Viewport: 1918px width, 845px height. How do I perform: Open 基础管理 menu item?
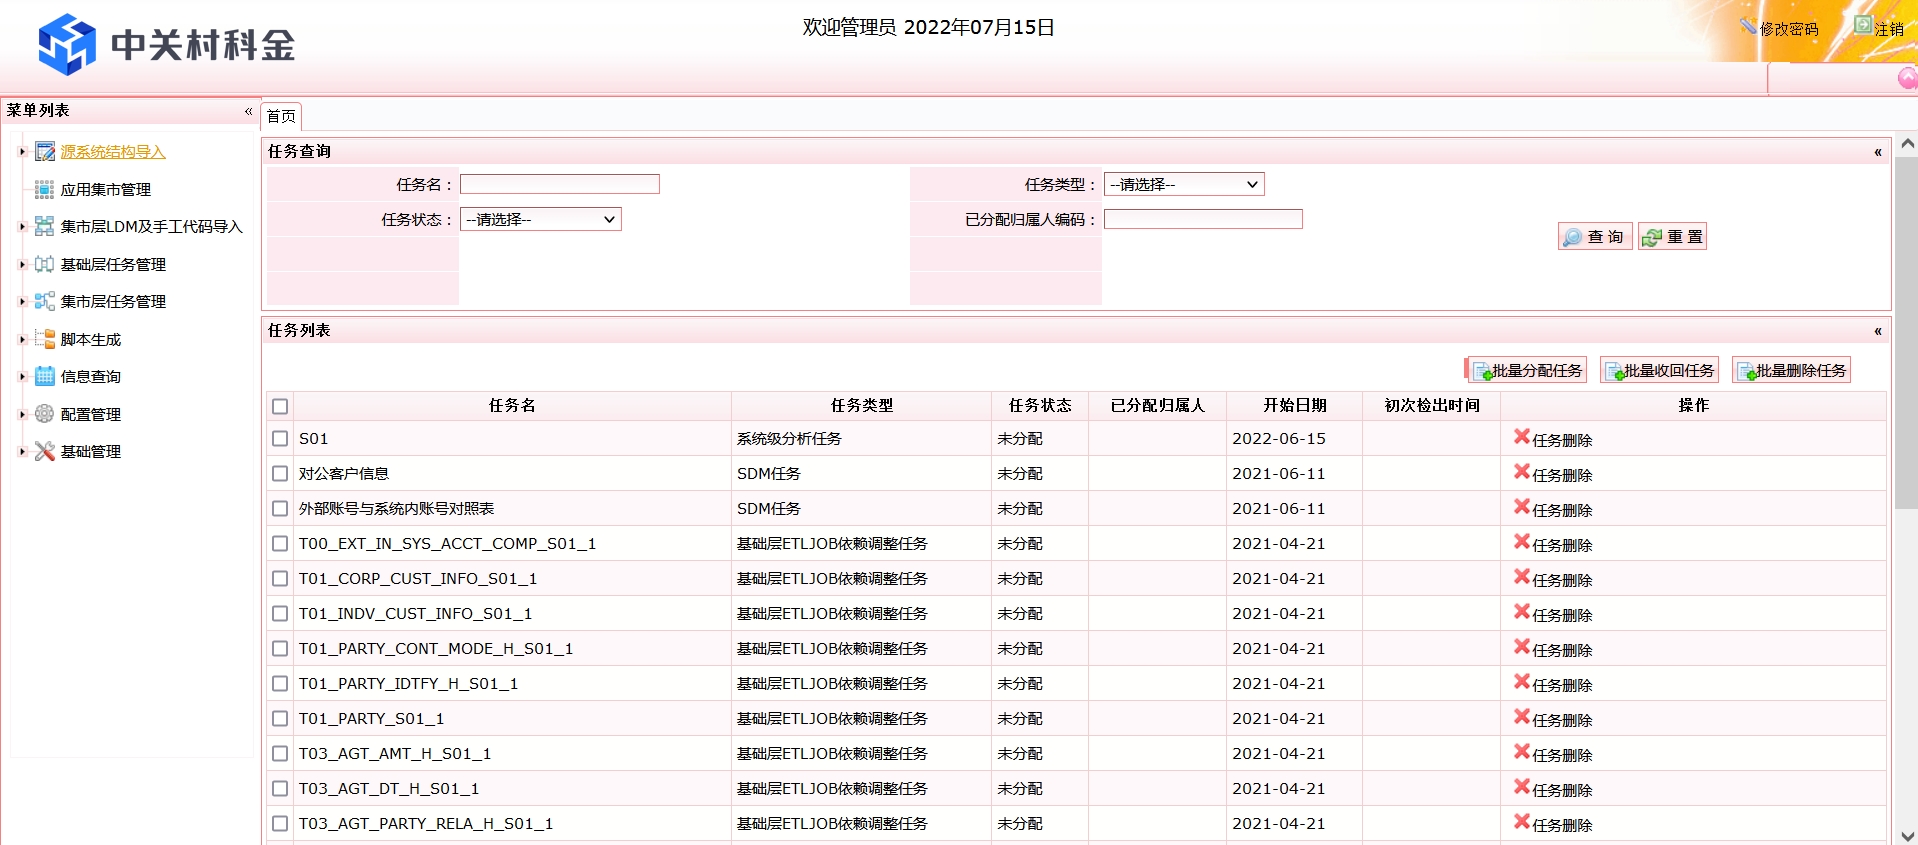[91, 452]
